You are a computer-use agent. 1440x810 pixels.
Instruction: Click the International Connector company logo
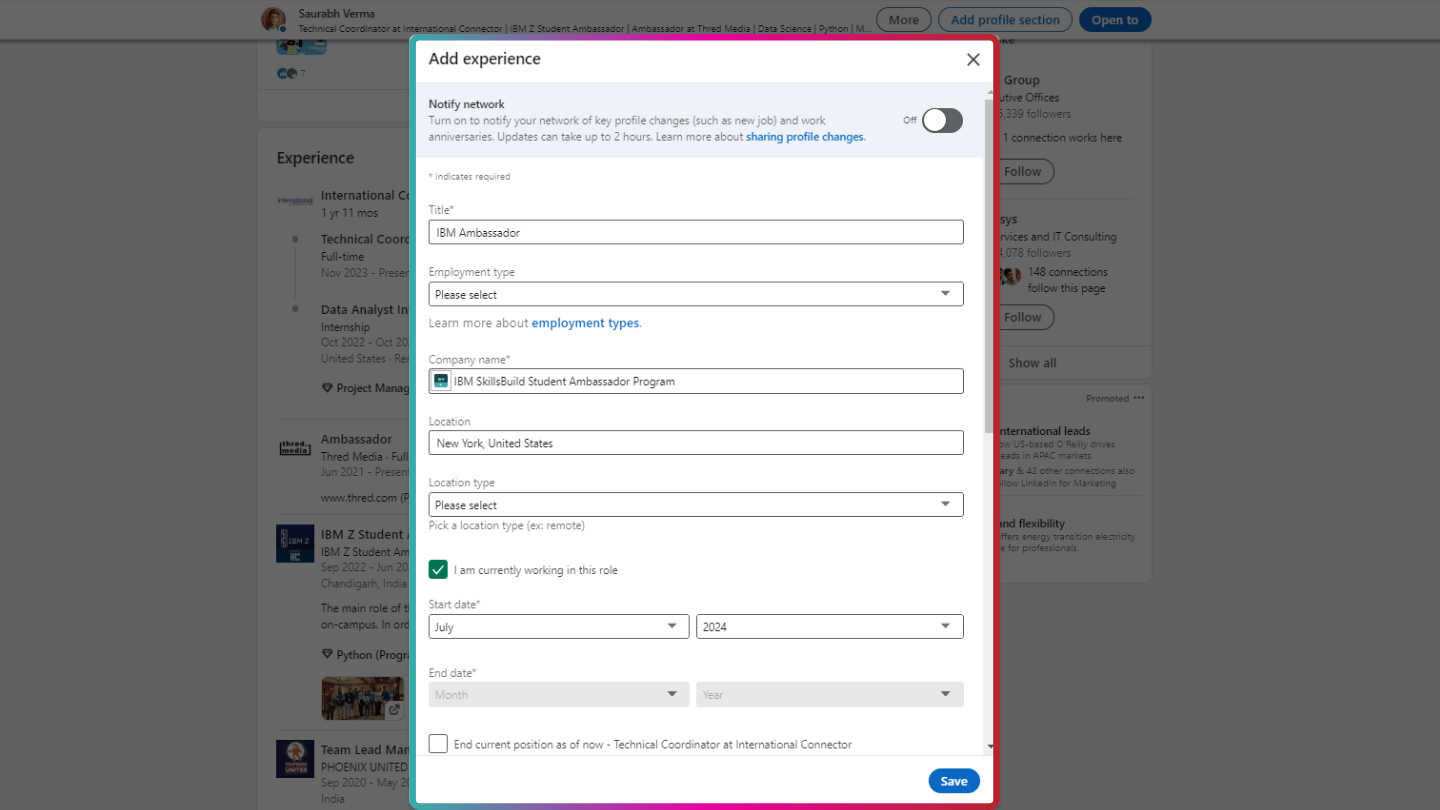coord(295,201)
